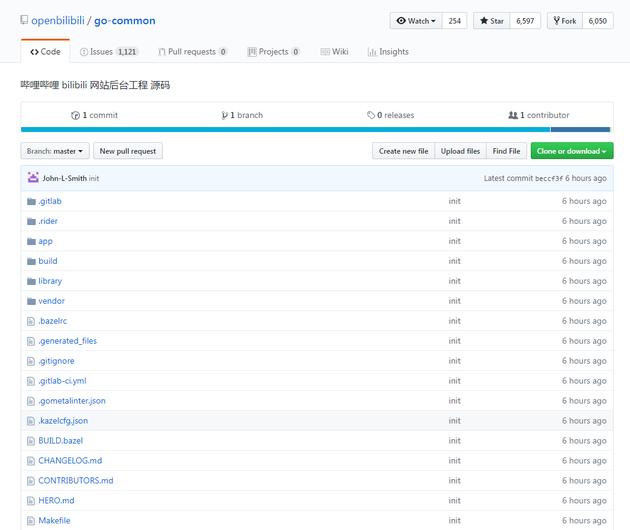The height and width of the screenshot is (530, 630).
Task: Expand the Branch: master selector
Action: (55, 151)
